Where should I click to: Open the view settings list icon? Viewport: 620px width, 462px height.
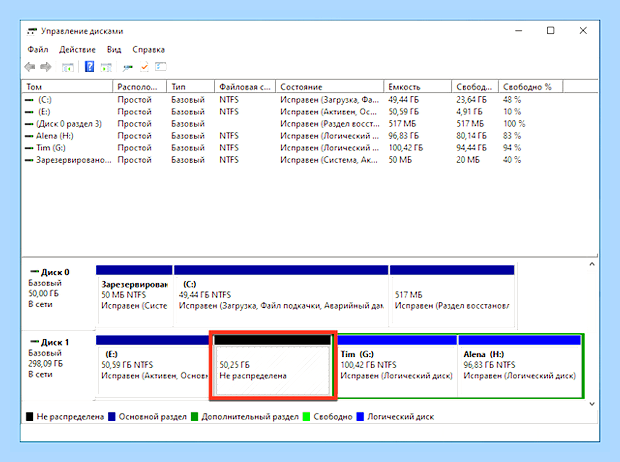pos(161,66)
